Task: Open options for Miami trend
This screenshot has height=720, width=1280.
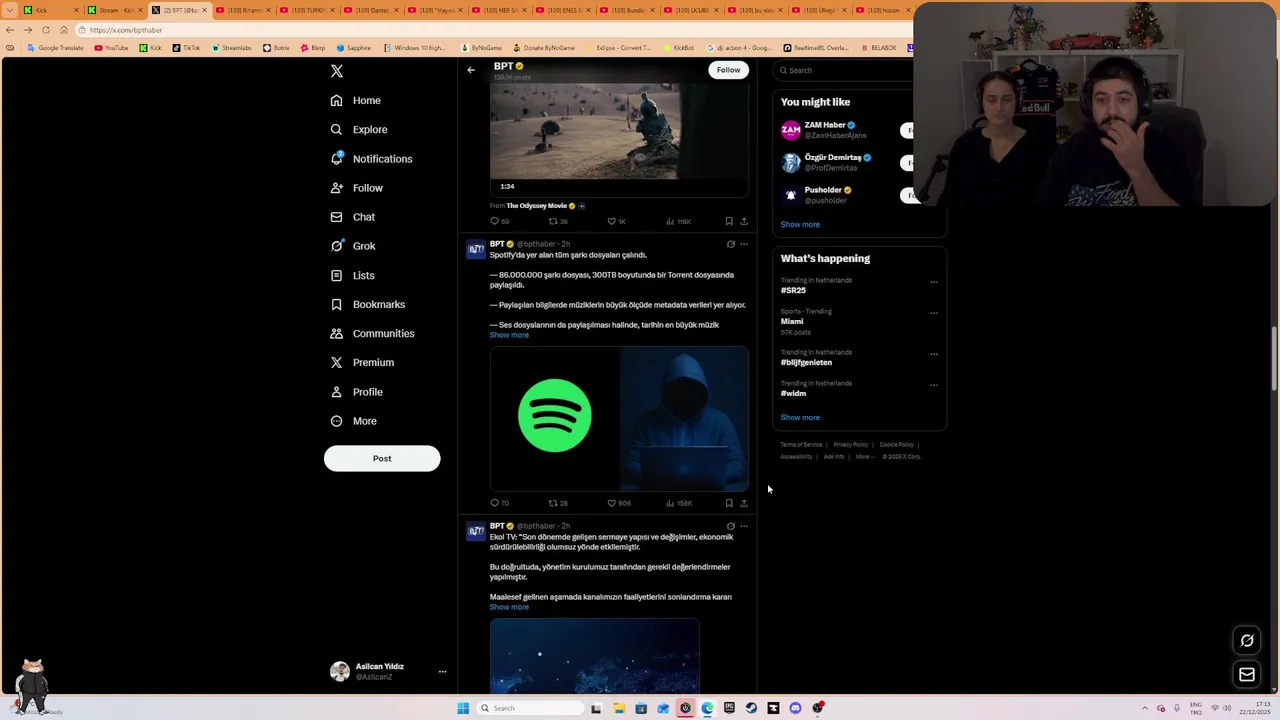Action: [934, 313]
